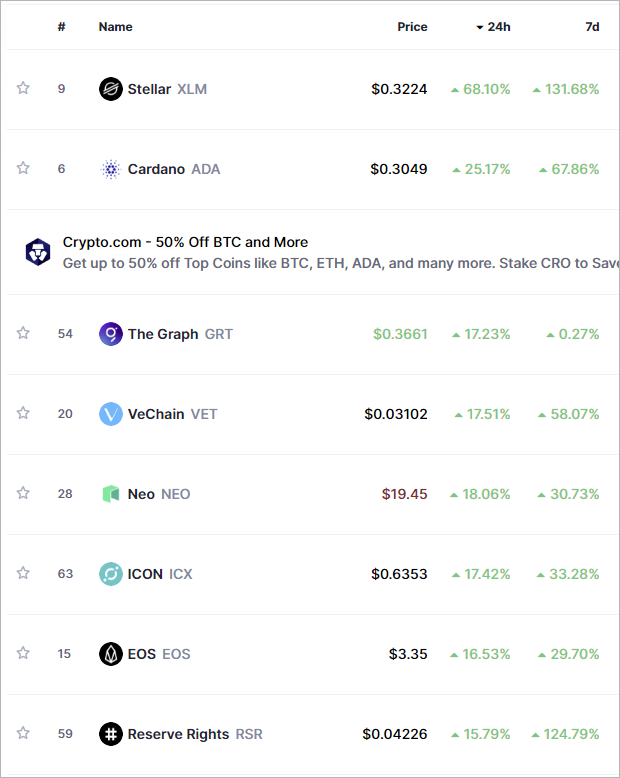Screen dimensions: 620x778
Task: Click the Stellar XLM coin logo
Action: pos(111,89)
